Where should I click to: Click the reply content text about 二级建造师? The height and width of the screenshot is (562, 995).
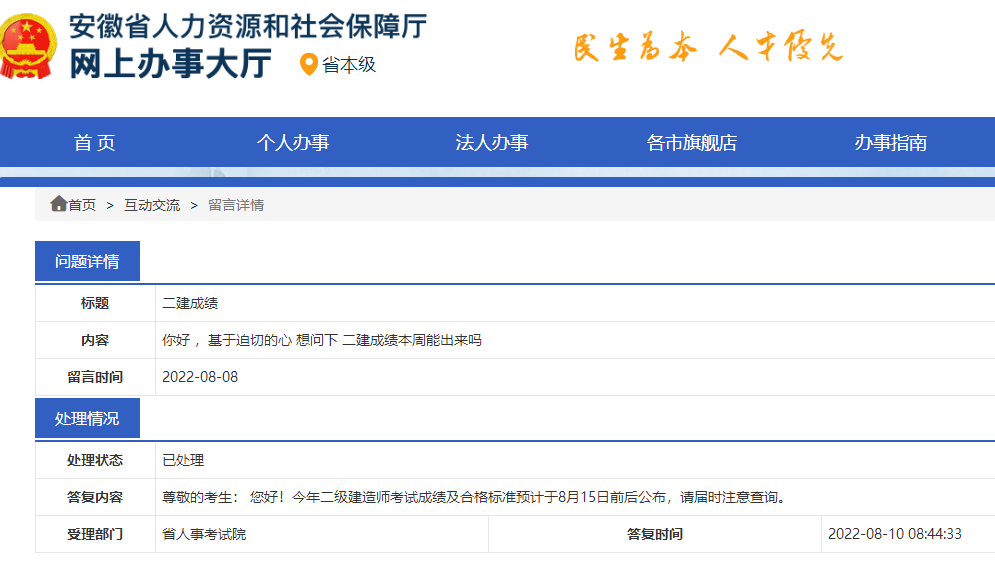473,497
